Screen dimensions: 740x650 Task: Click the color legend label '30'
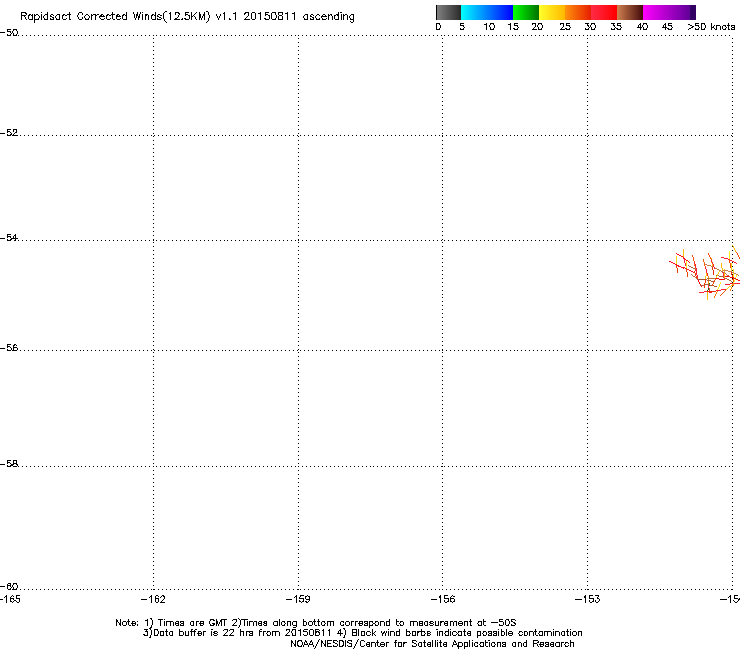click(x=590, y=27)
